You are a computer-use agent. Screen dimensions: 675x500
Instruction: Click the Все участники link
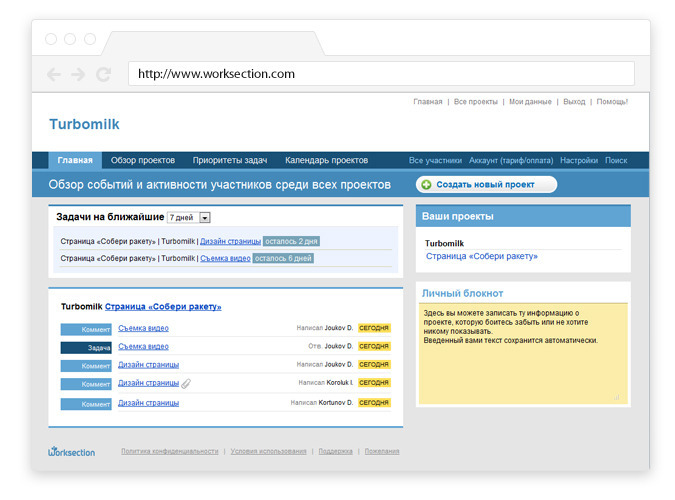click(435, 160)
